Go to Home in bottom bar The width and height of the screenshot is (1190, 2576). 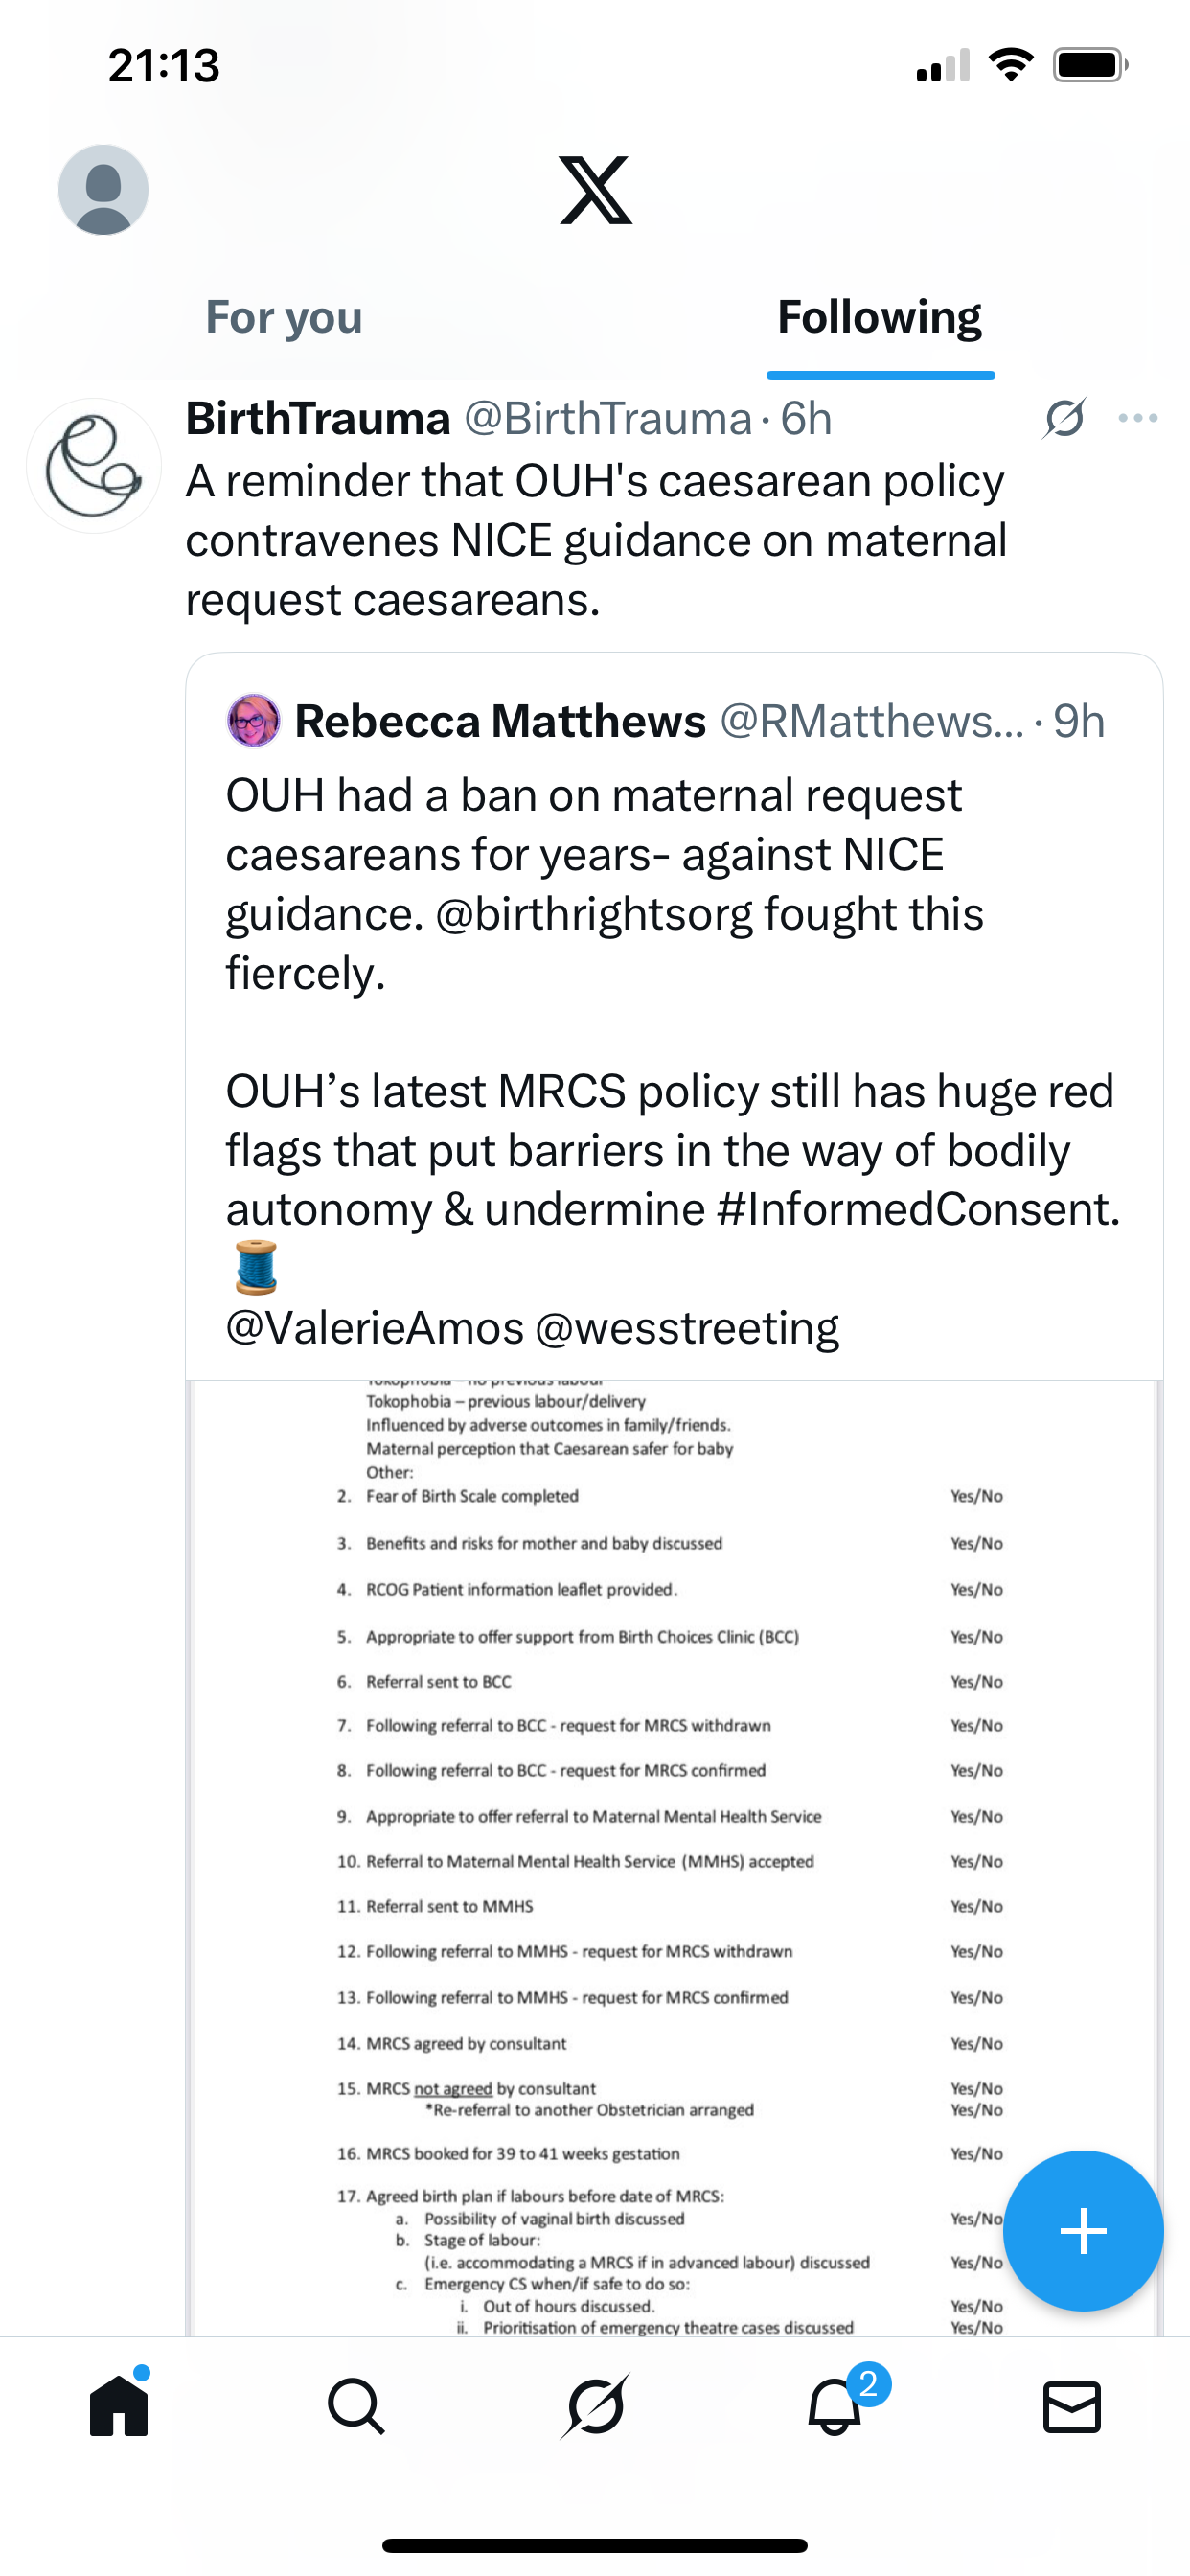119,2405
